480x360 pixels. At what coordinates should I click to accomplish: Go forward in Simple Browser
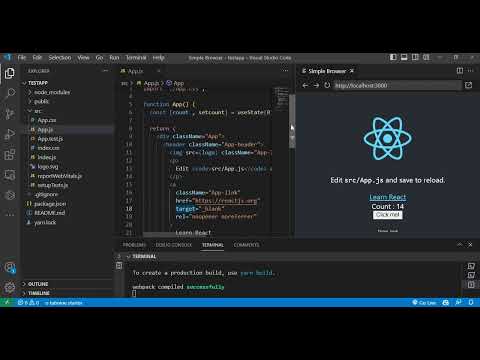[x=316, y=85]
